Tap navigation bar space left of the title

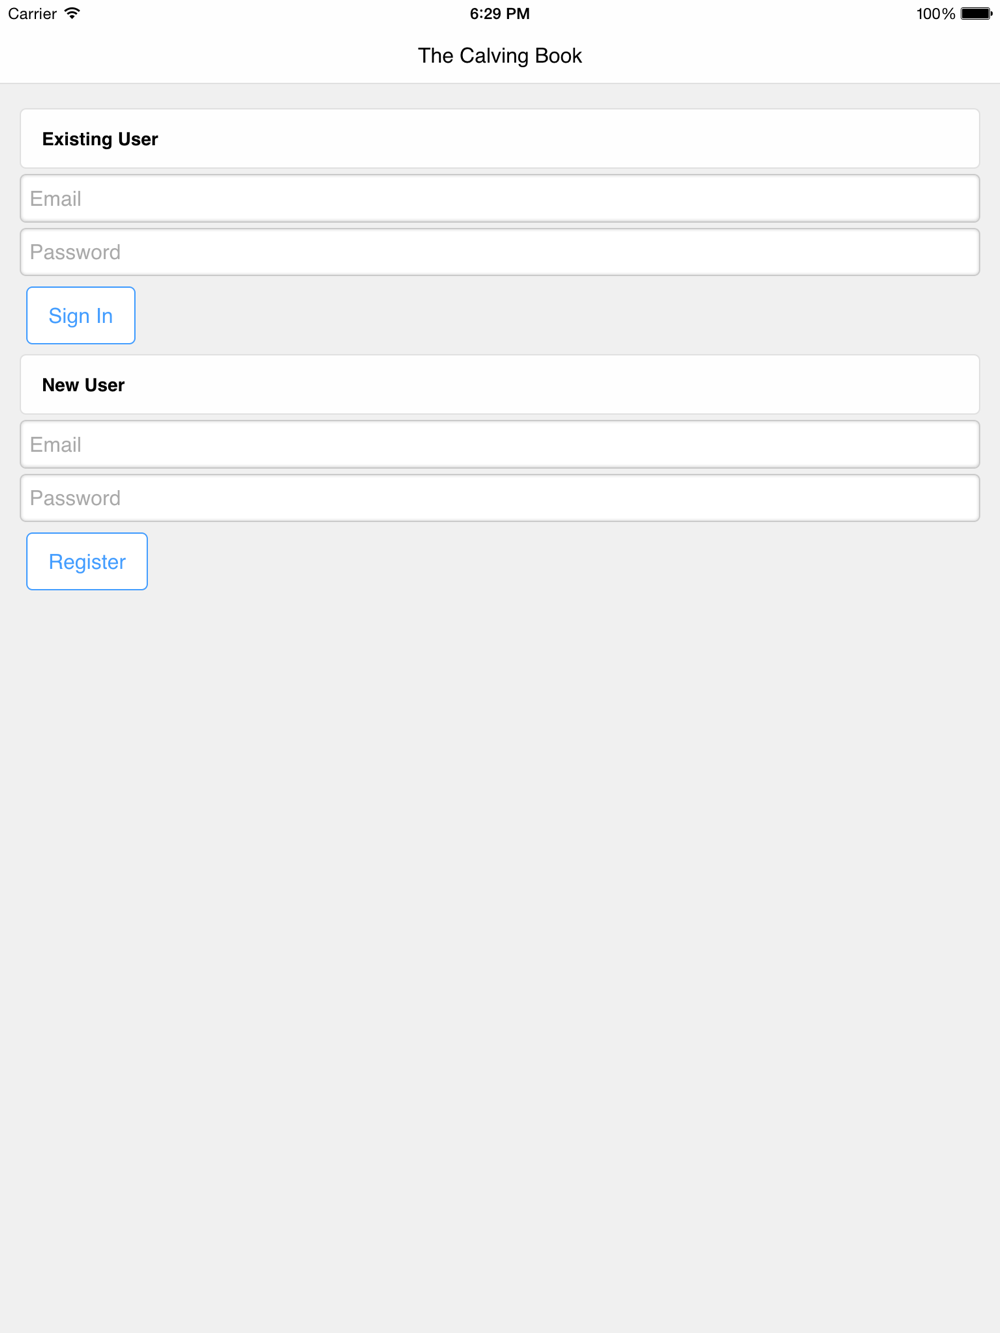pyautogui.click(x=200, y=56)
